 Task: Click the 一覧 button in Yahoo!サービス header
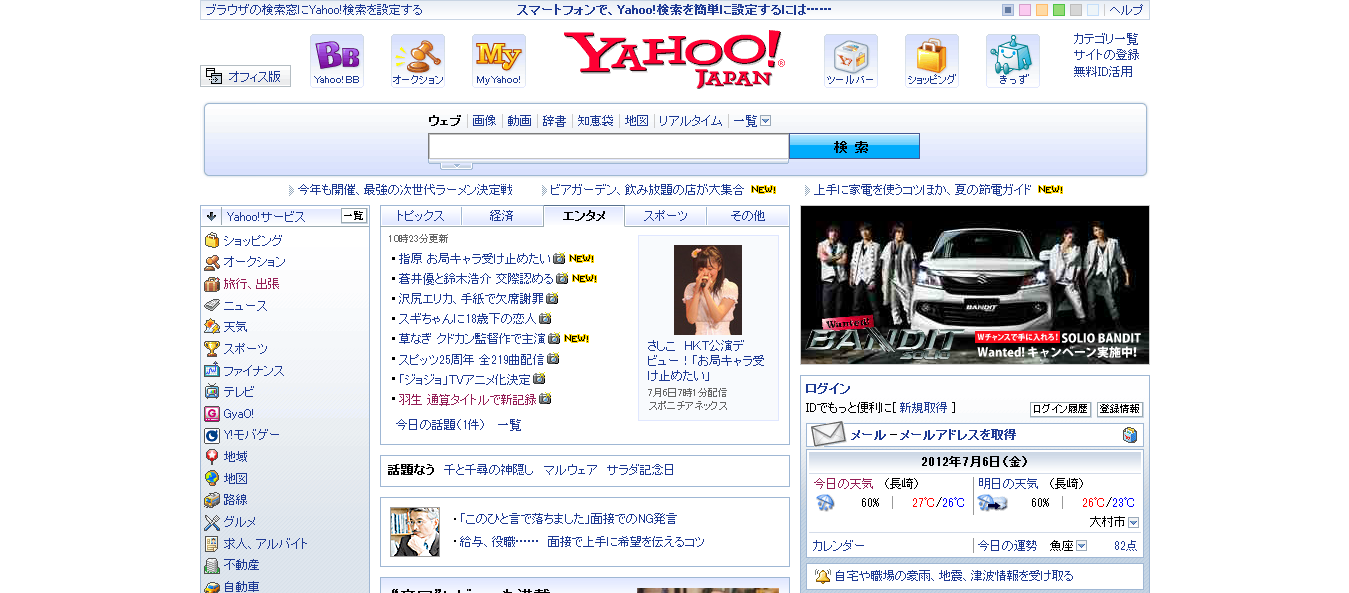click(354, 216)
